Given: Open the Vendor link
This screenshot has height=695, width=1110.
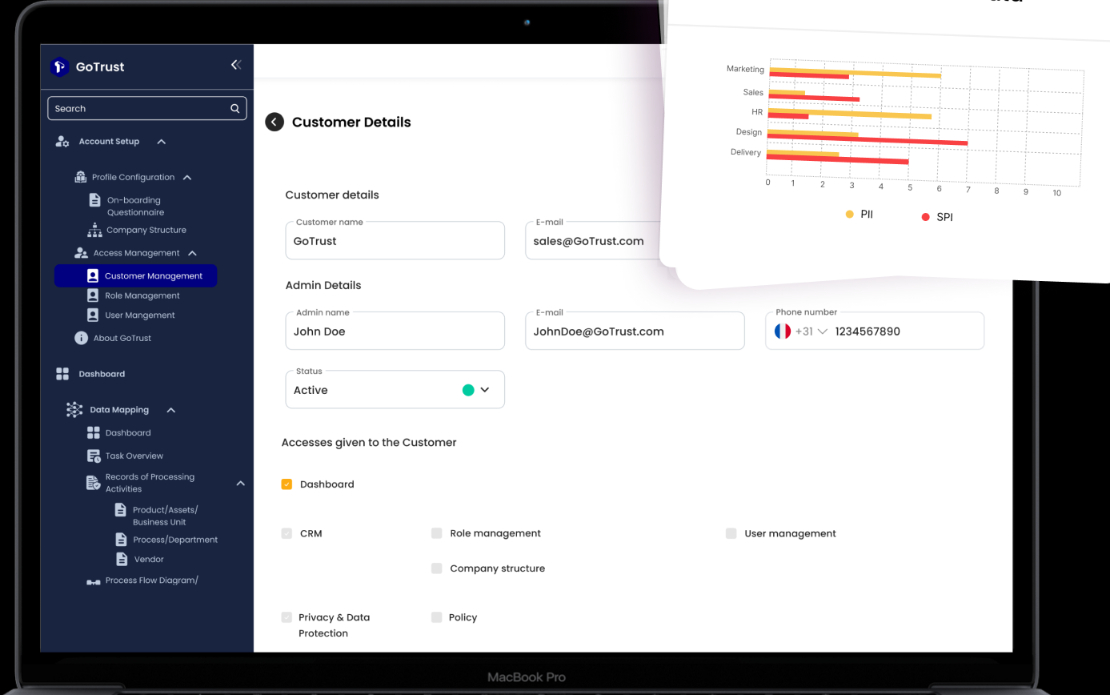Looking at the screenshot, I should point(149,559).
